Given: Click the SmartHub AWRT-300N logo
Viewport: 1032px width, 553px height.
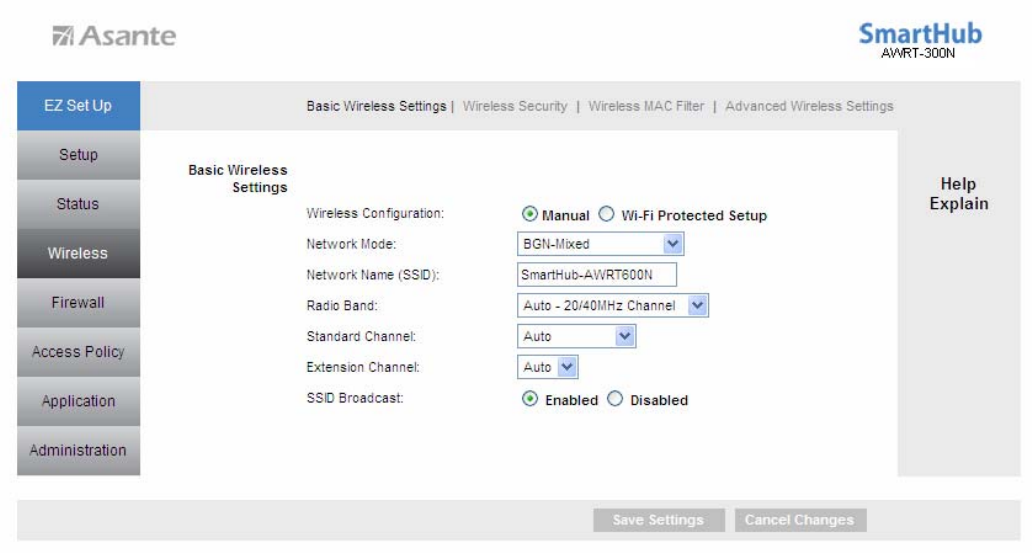Looking at the screenshot, I should [x=919, y=40].
